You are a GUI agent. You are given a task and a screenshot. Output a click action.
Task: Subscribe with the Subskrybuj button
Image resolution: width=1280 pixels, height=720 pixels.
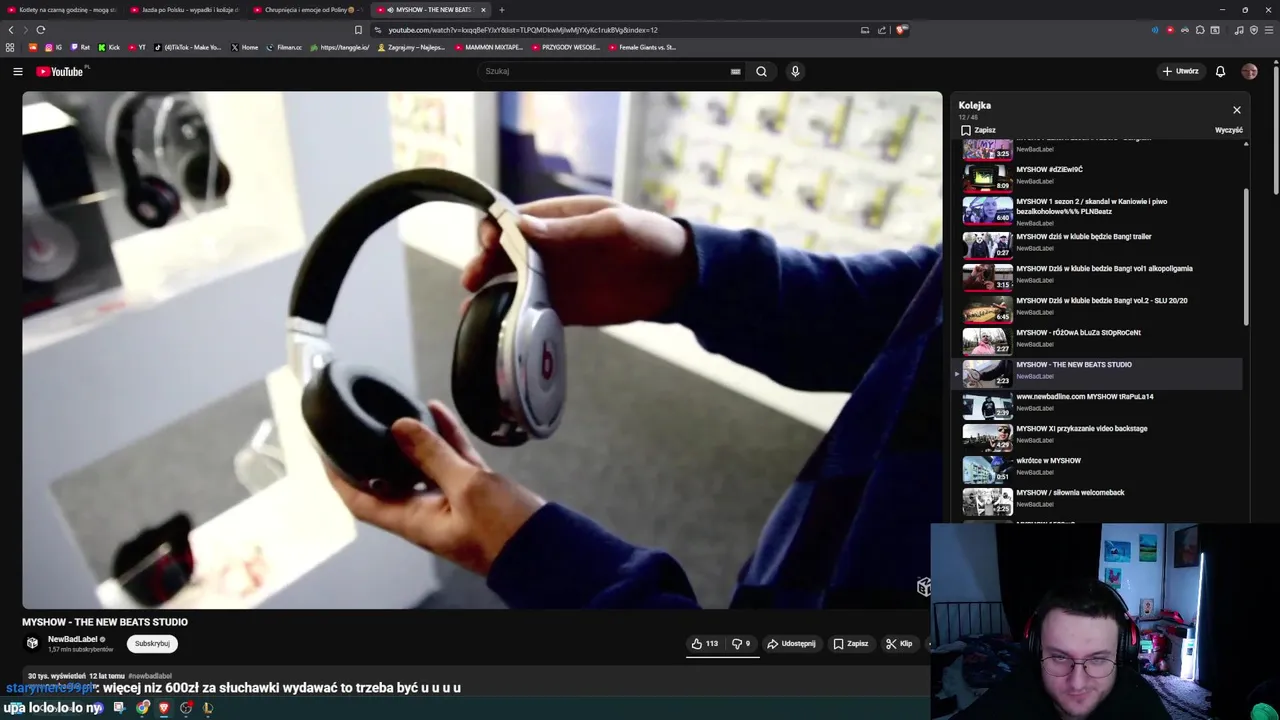coord(152,643)
